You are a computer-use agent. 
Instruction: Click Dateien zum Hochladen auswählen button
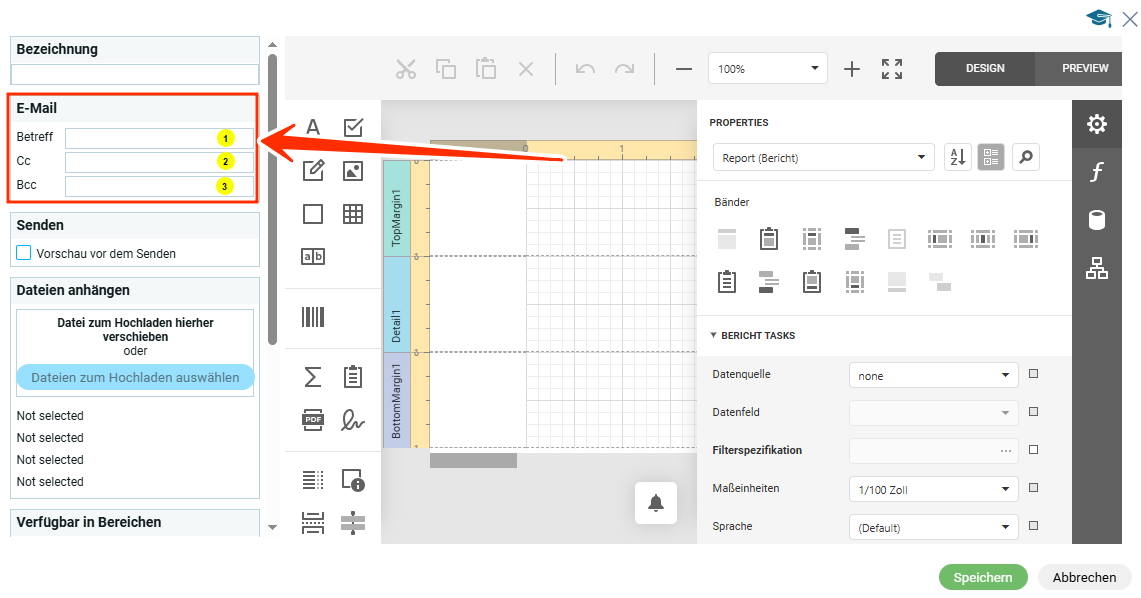click(x=135, y=377)
